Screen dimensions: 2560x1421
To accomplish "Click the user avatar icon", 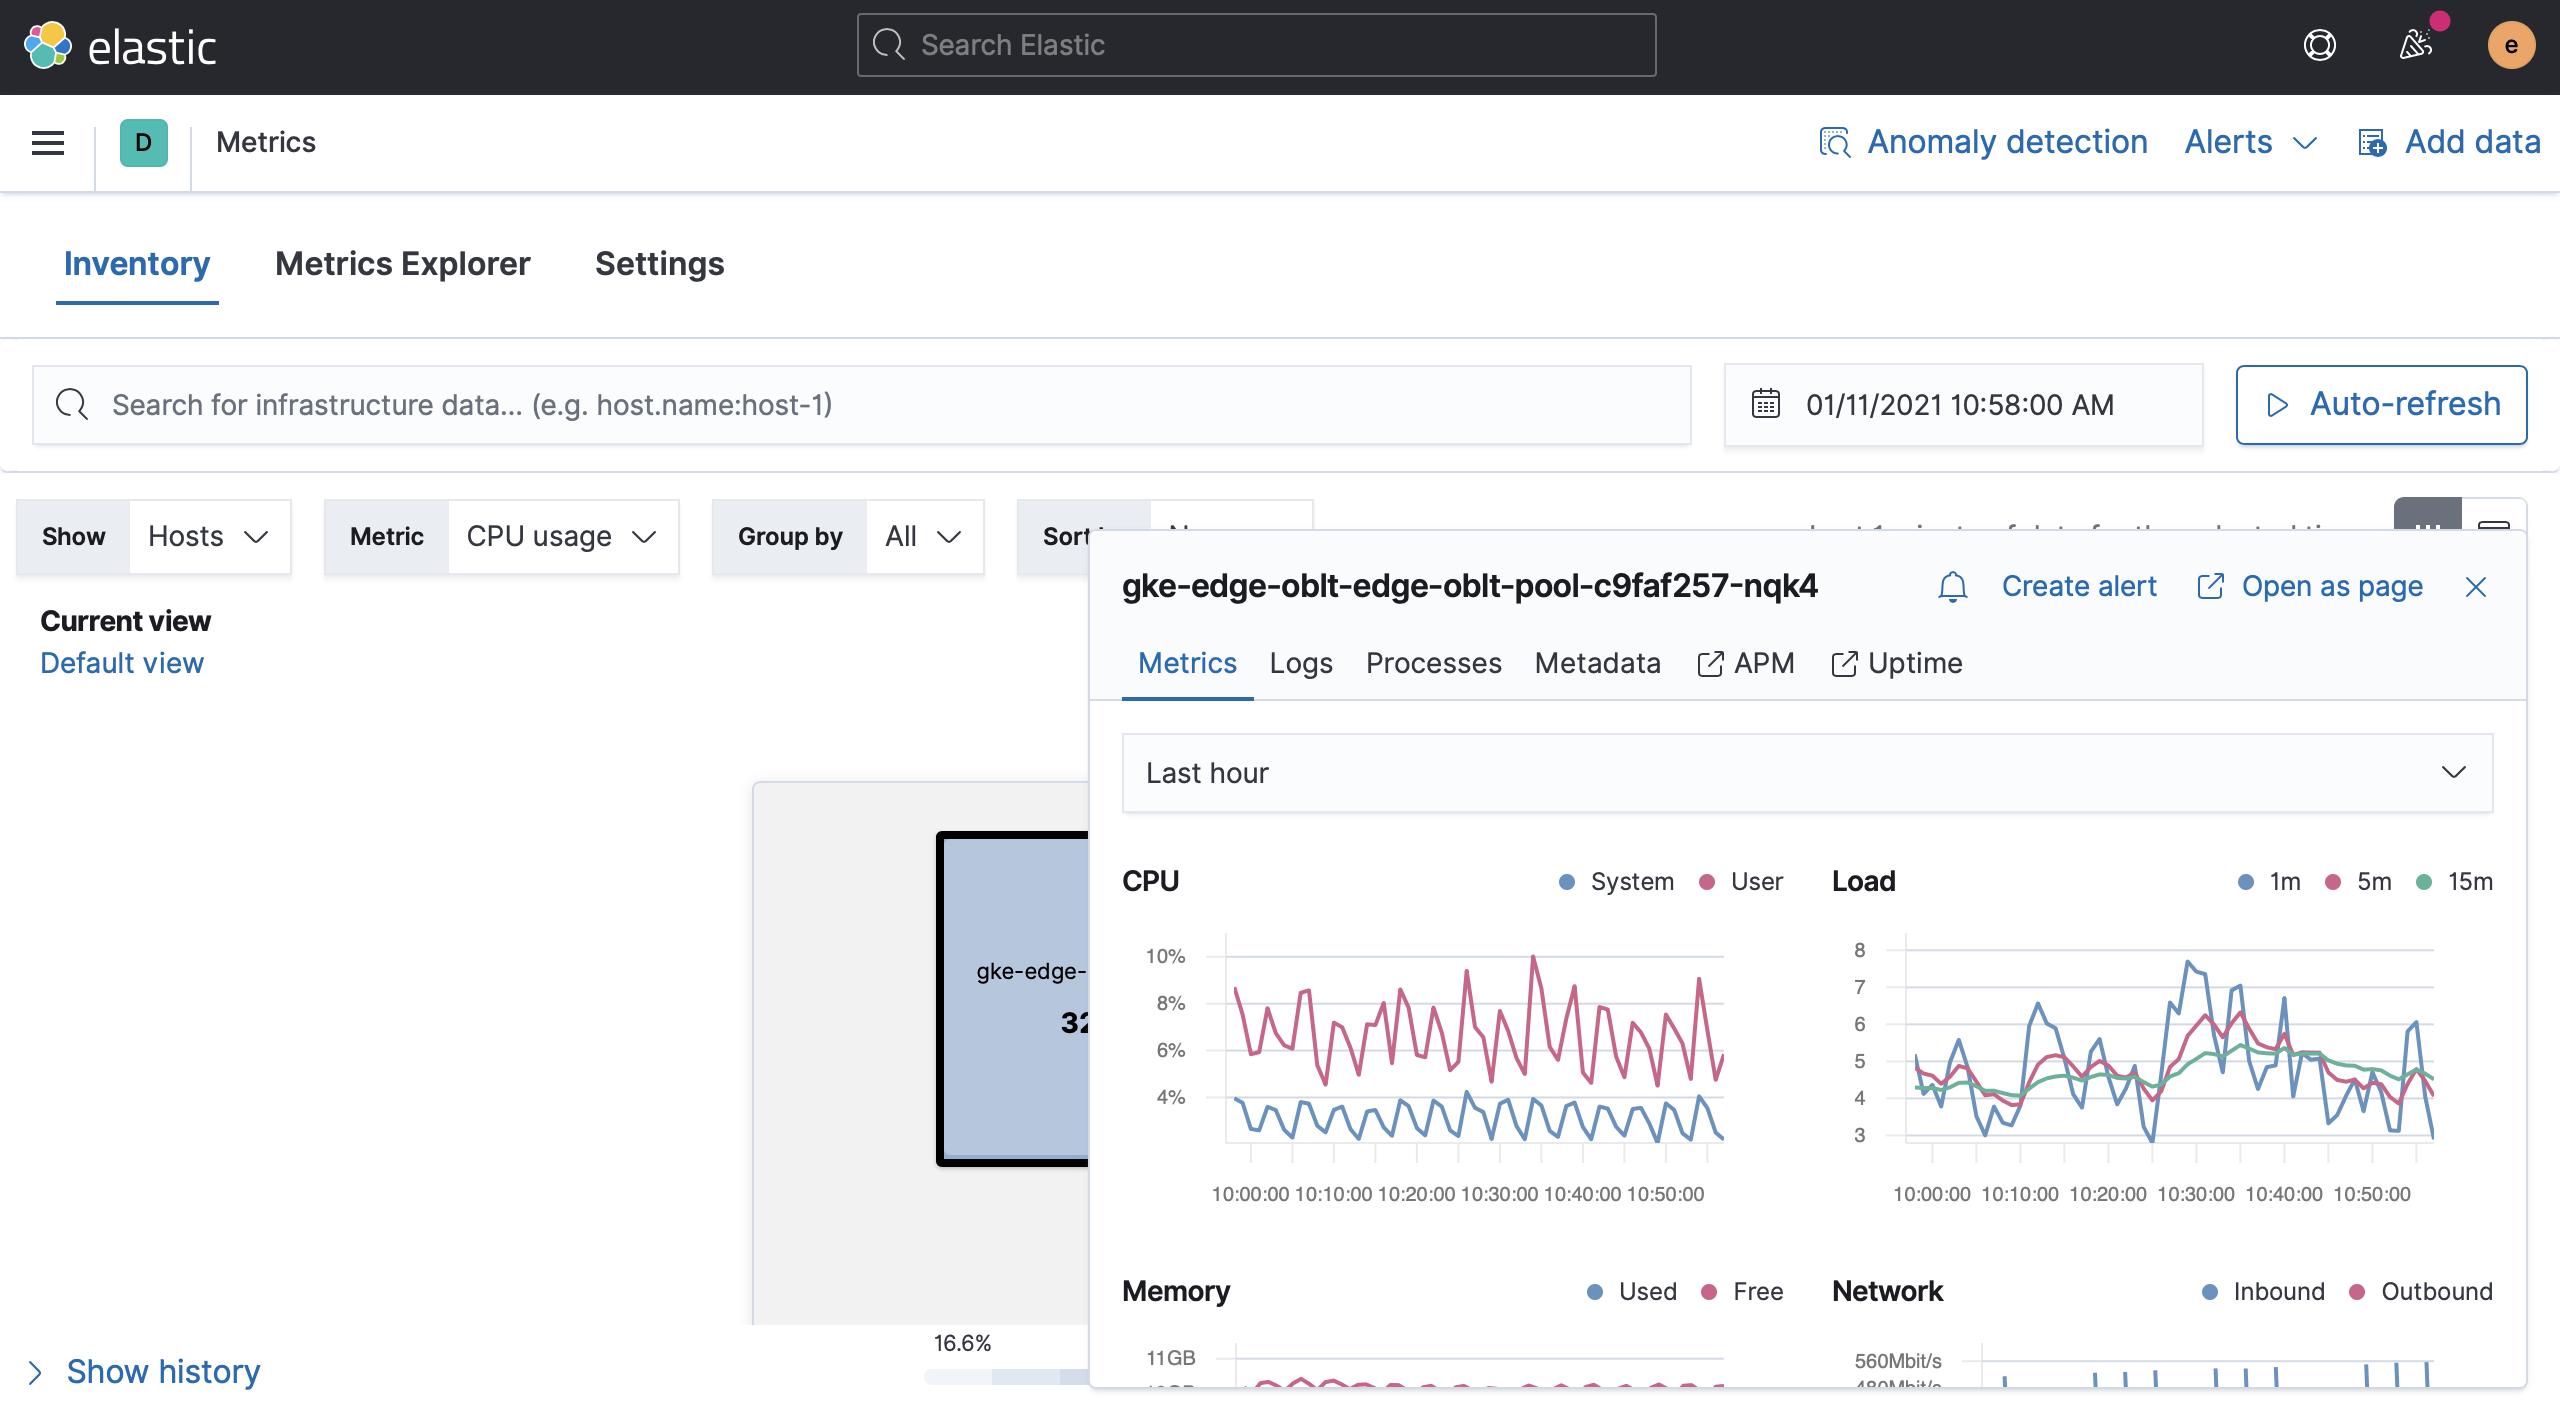I will pyautogui.click(x=2510, y=45).
